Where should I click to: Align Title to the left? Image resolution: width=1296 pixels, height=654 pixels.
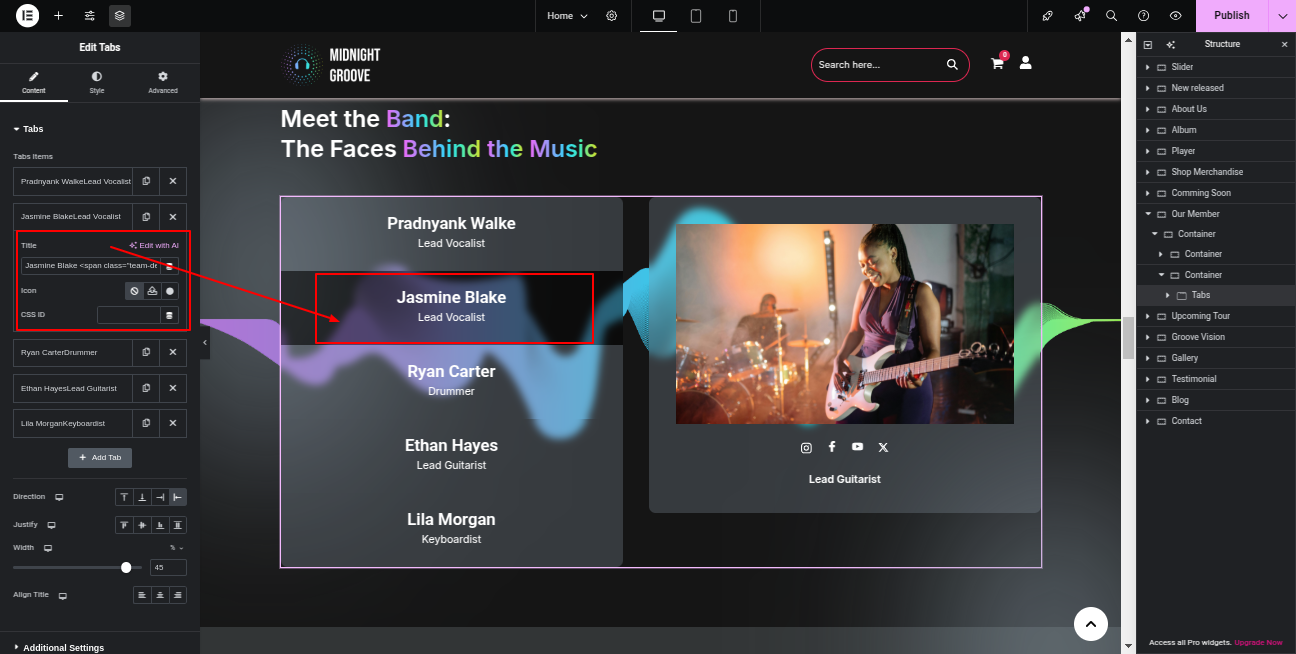142,595
